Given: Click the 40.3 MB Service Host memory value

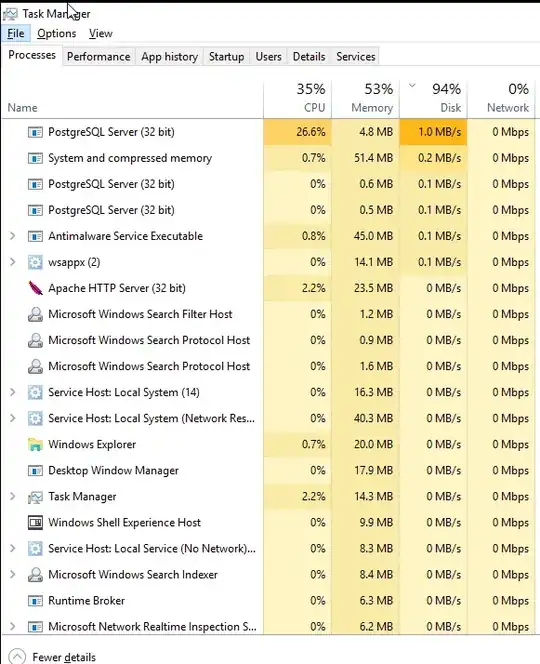Looking at the screenshot, I should coord(374,418).
